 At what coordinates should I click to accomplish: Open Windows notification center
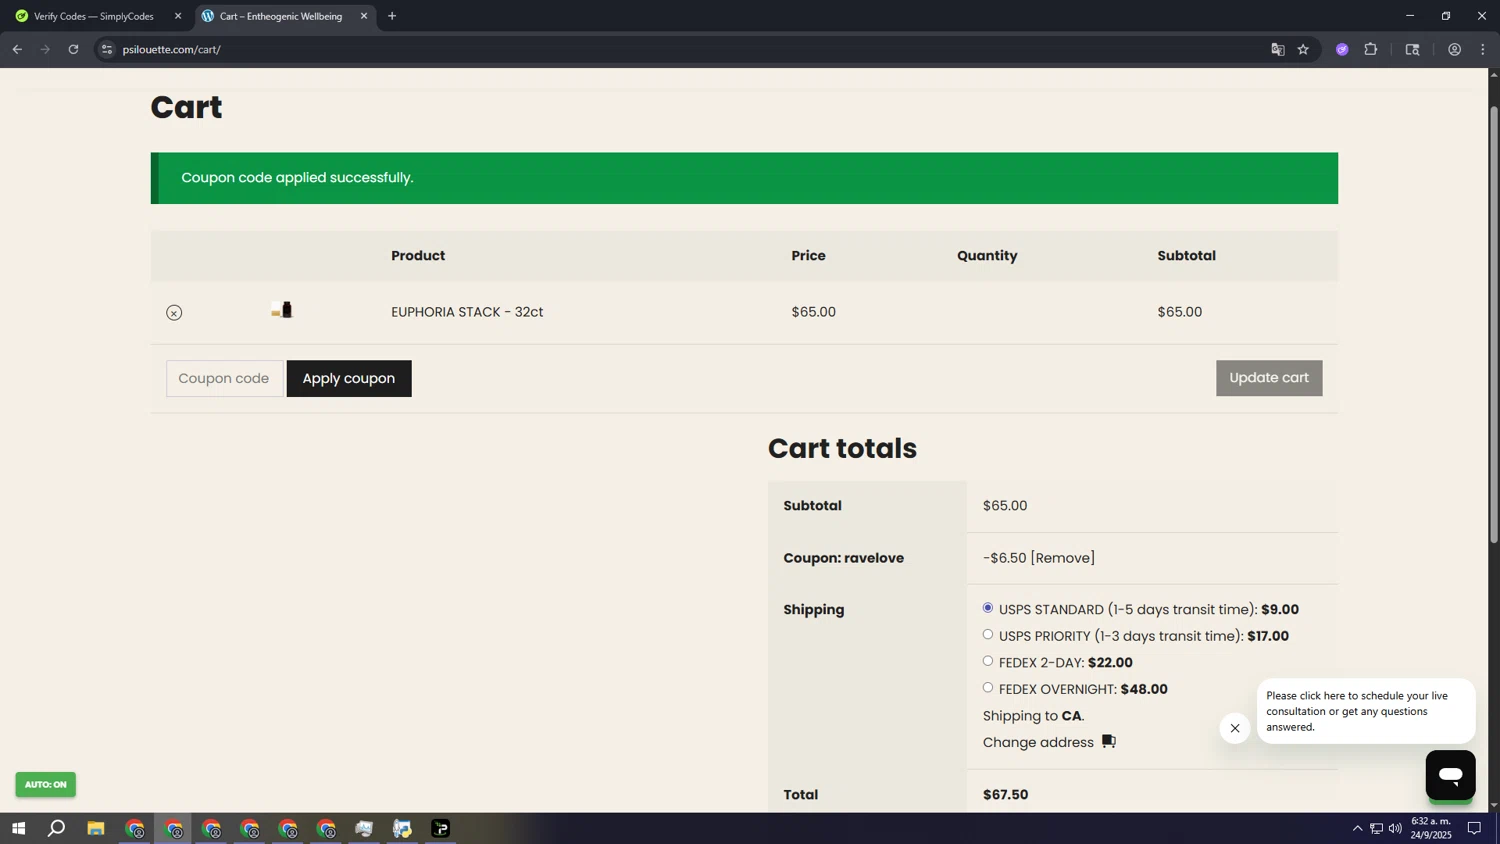click(1474, 828)
